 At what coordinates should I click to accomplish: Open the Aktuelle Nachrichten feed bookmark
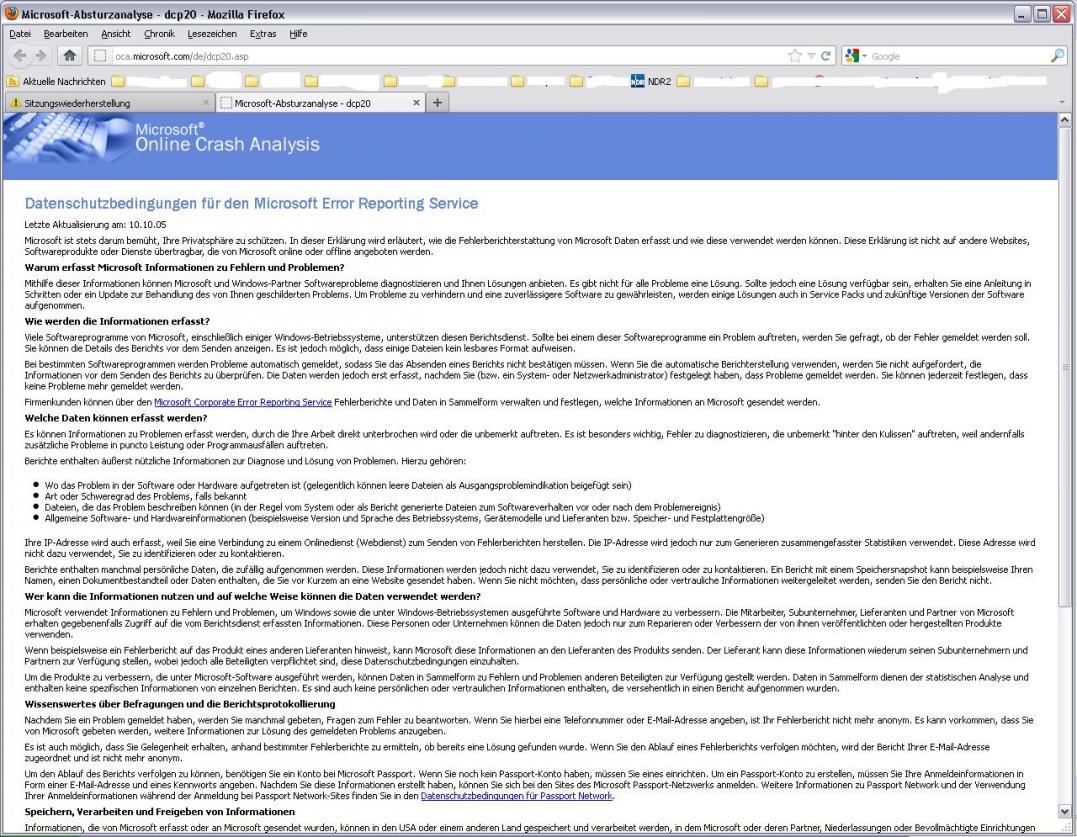(x=56, y=81)
